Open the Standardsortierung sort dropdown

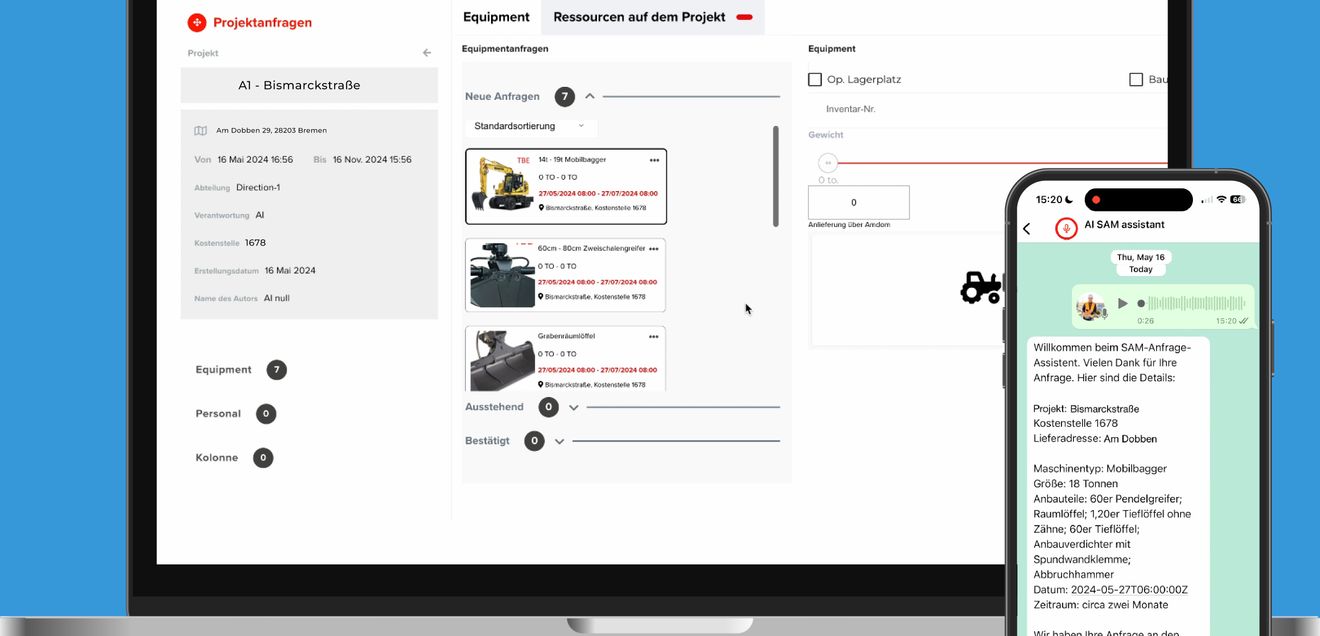coord(530,126)
